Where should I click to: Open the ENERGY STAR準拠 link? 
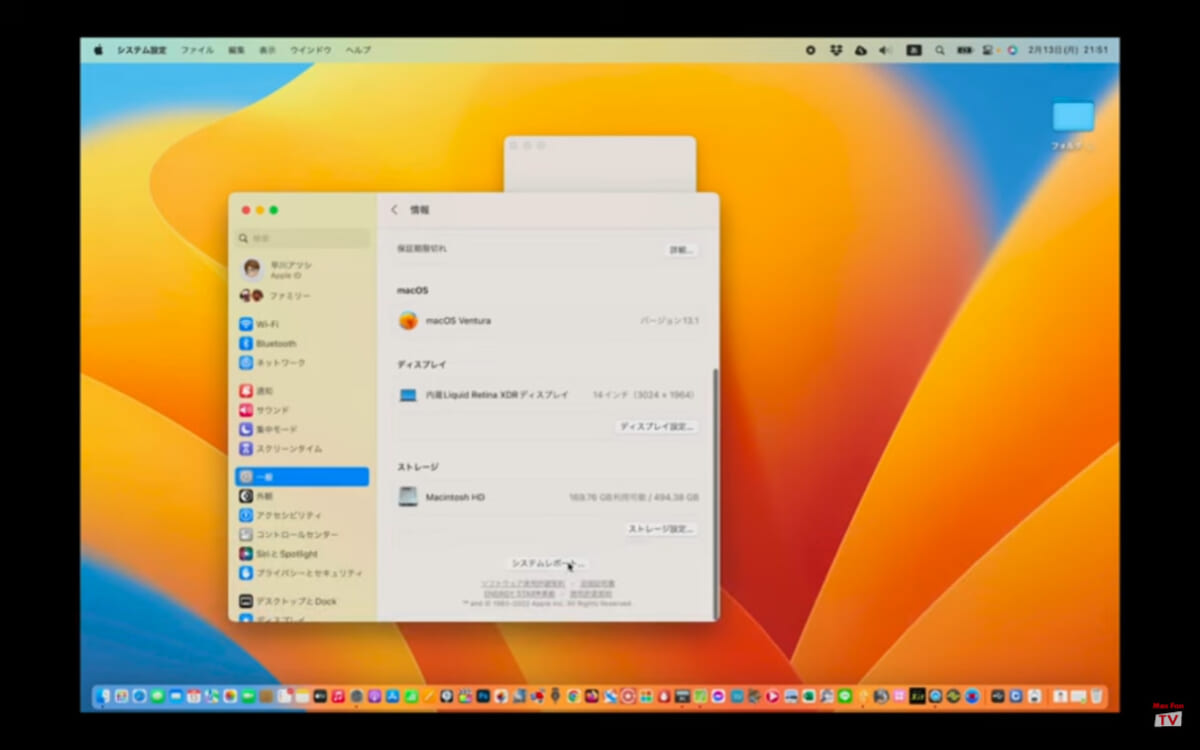coord(520,594)
